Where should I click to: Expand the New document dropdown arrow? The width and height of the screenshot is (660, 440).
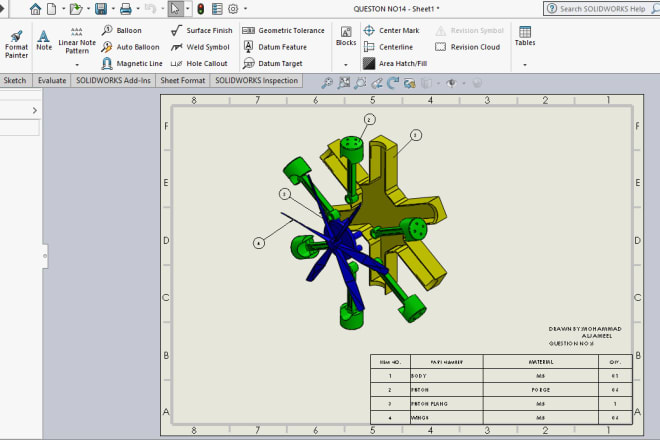point(63,9)
